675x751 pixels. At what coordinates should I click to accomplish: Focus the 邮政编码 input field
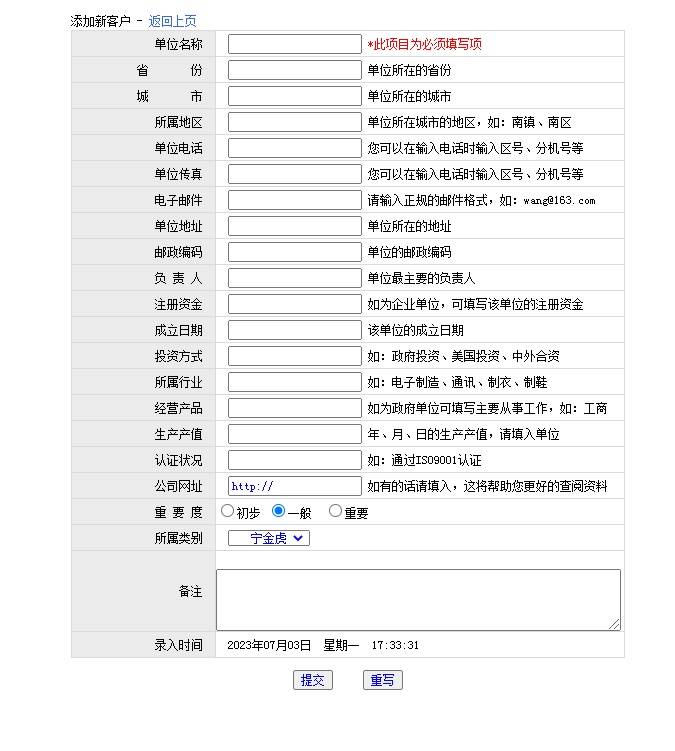[x=295, y=252]
